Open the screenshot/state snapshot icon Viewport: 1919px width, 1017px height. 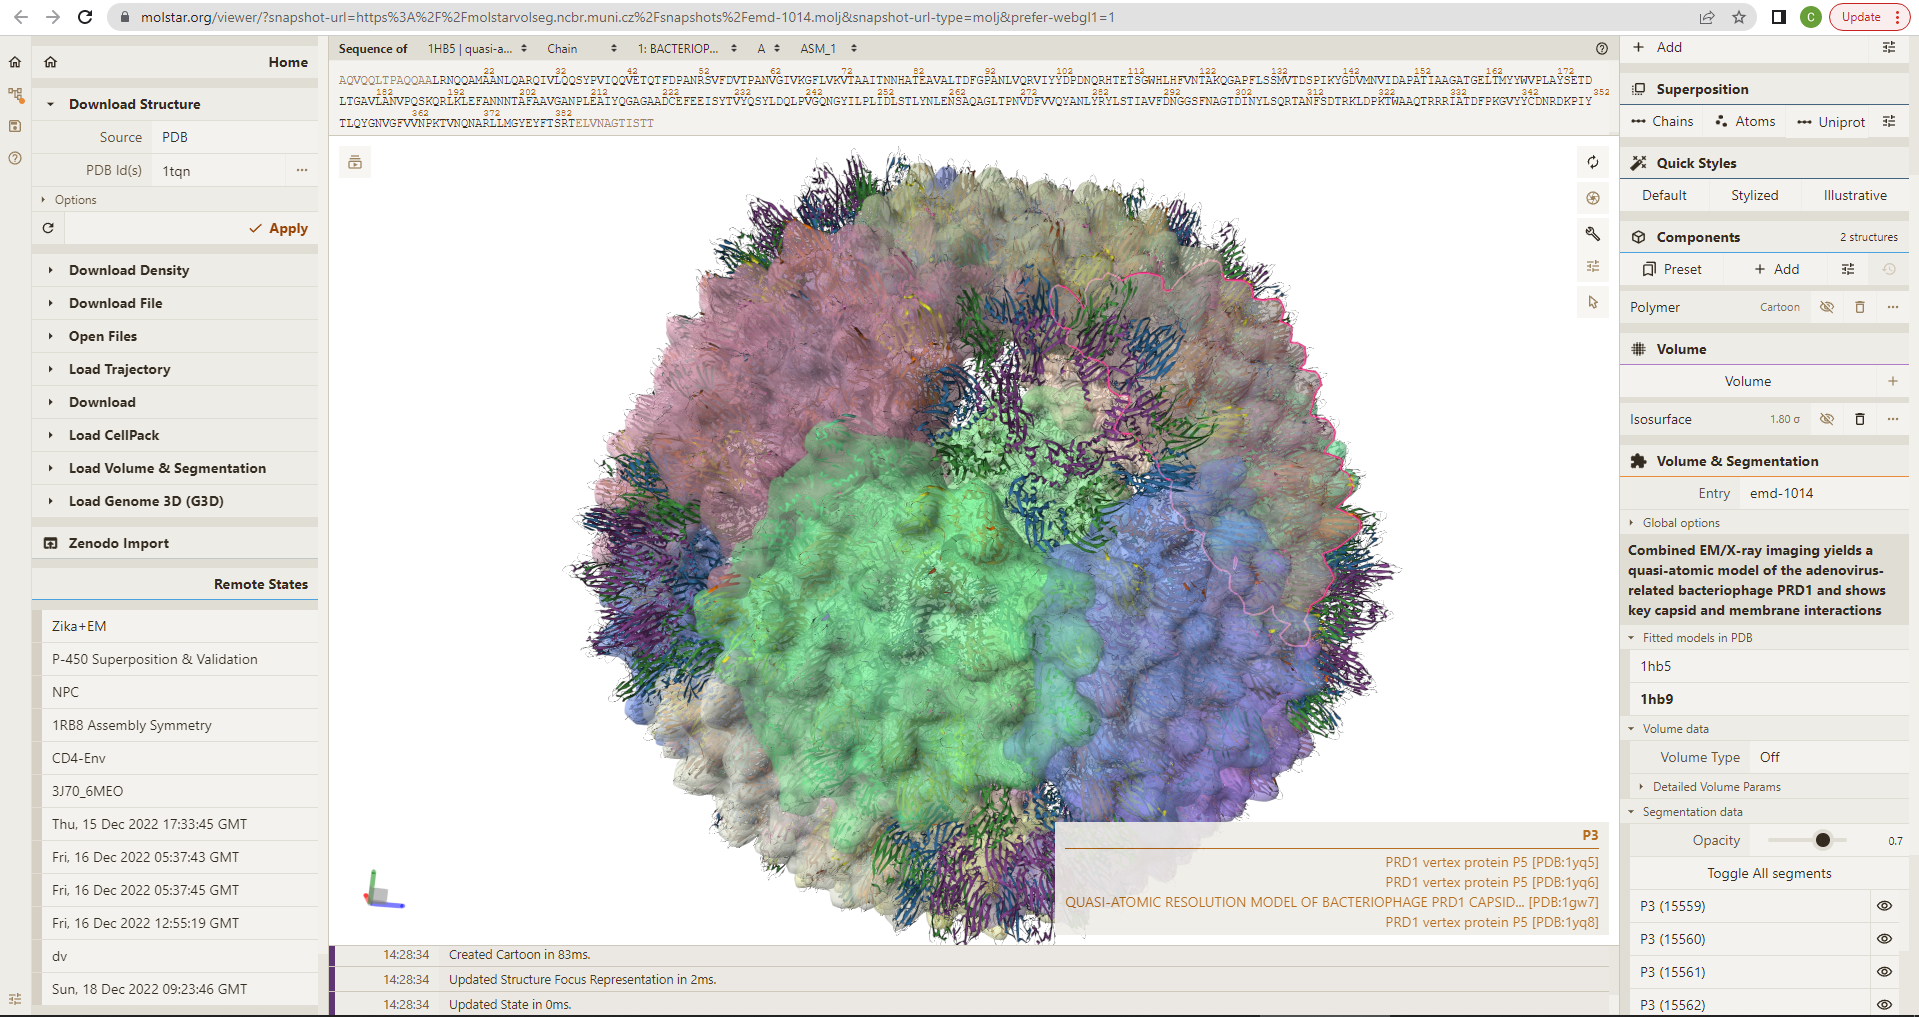[1593, 198]
